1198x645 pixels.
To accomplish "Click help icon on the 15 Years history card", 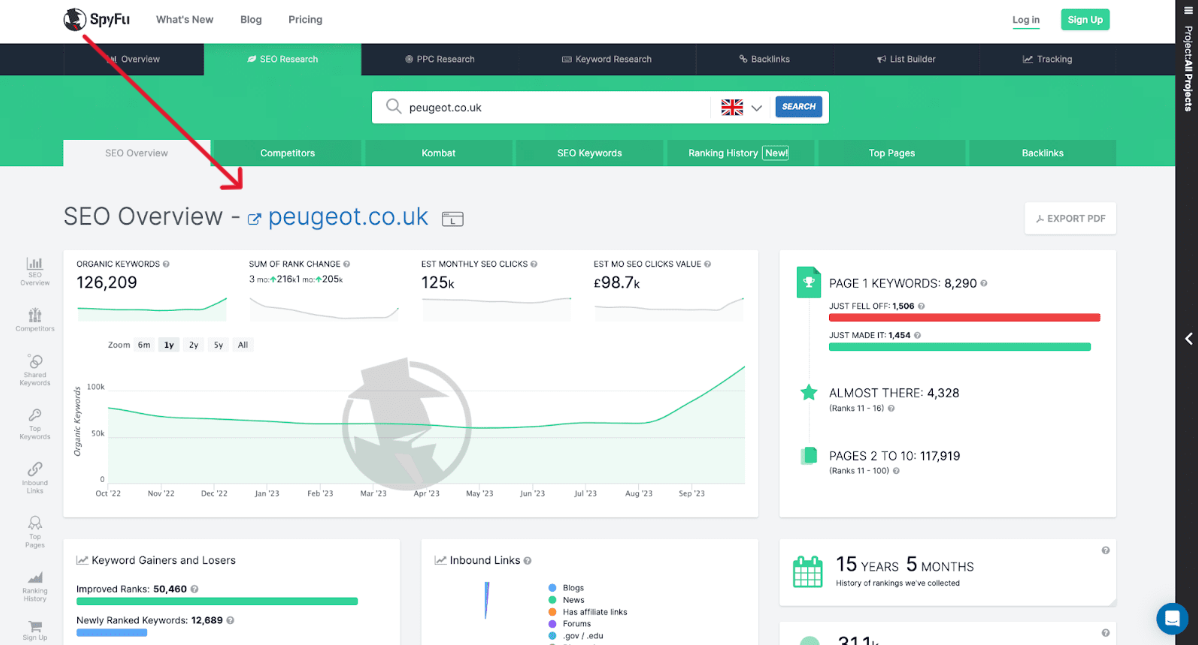I will (x=1106, y=550).
